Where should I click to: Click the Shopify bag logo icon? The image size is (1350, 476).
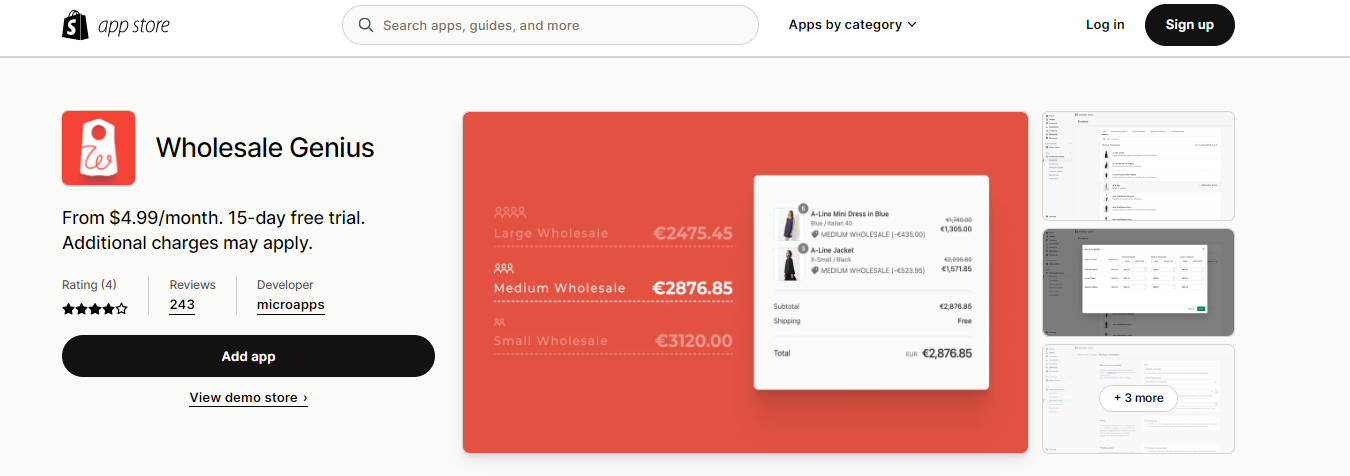point(76,25)
